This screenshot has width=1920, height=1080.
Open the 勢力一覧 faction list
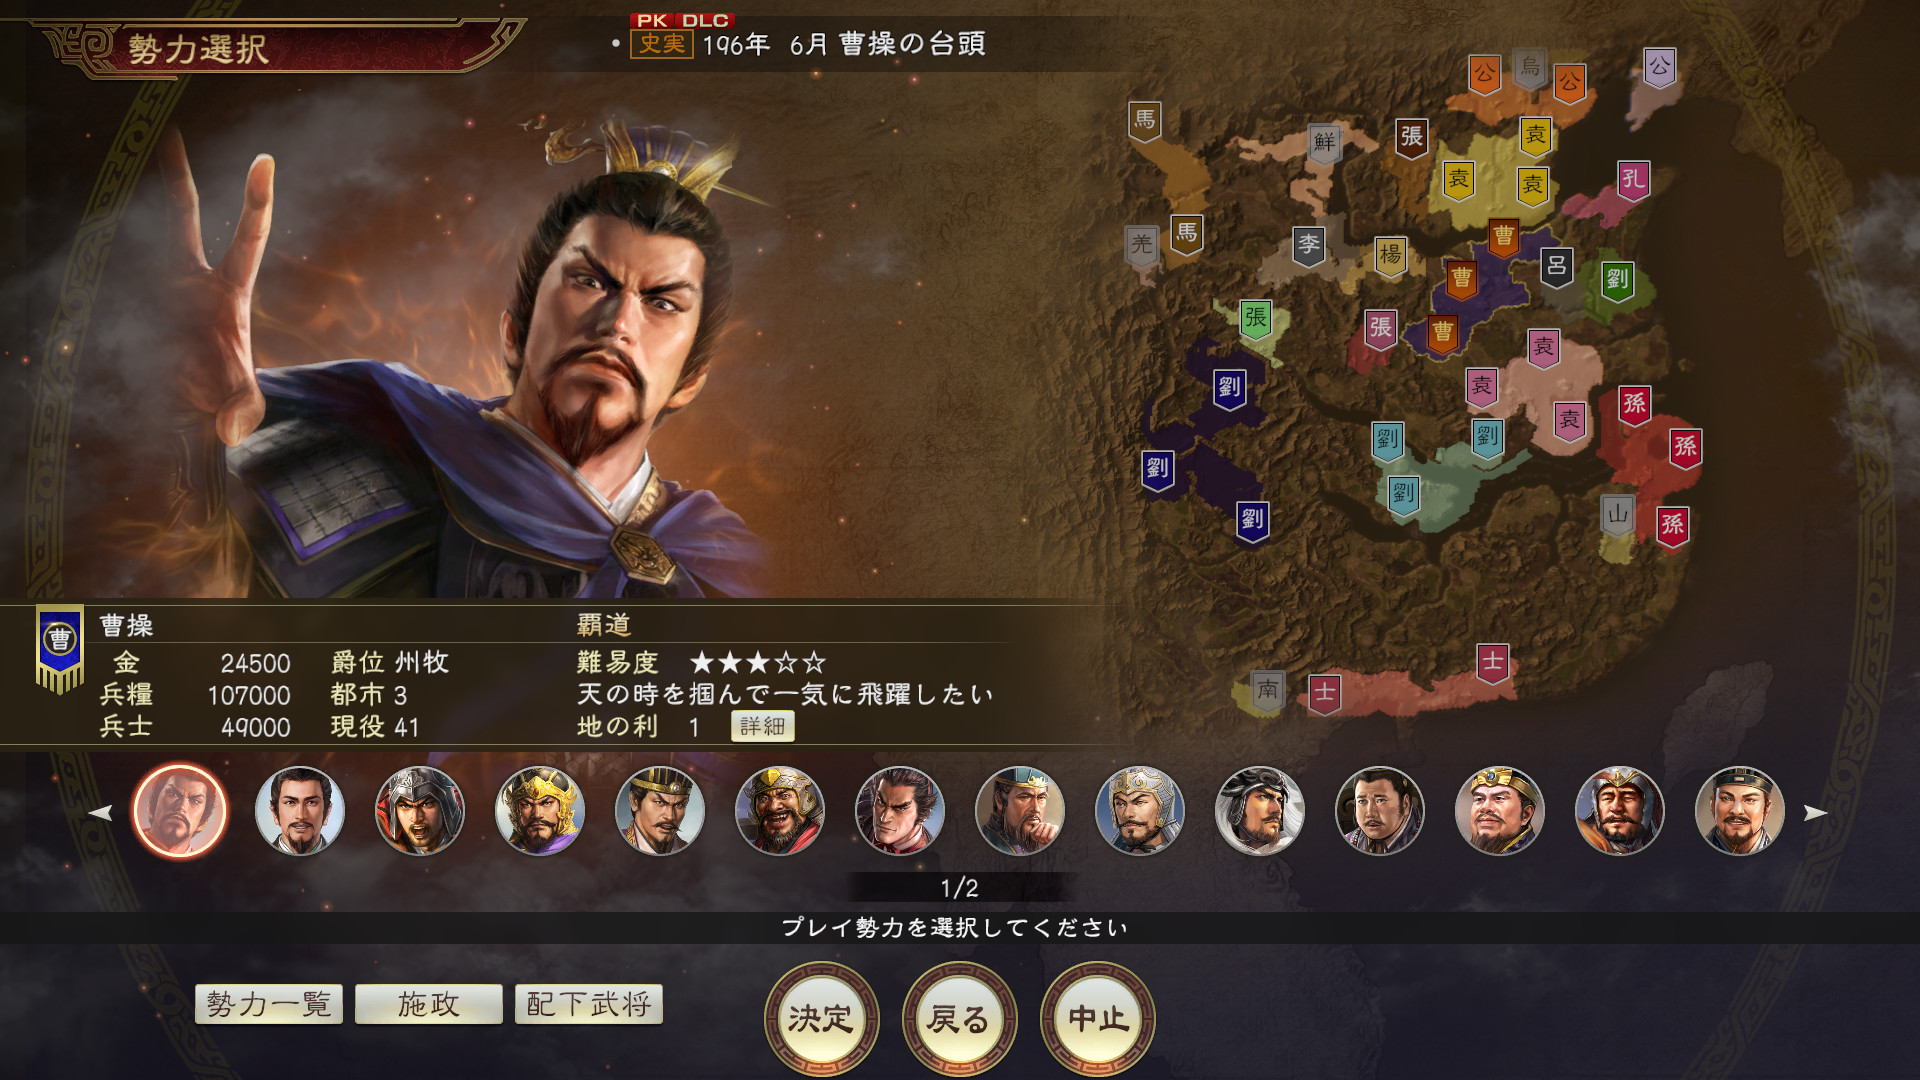tap(269, 1004)
